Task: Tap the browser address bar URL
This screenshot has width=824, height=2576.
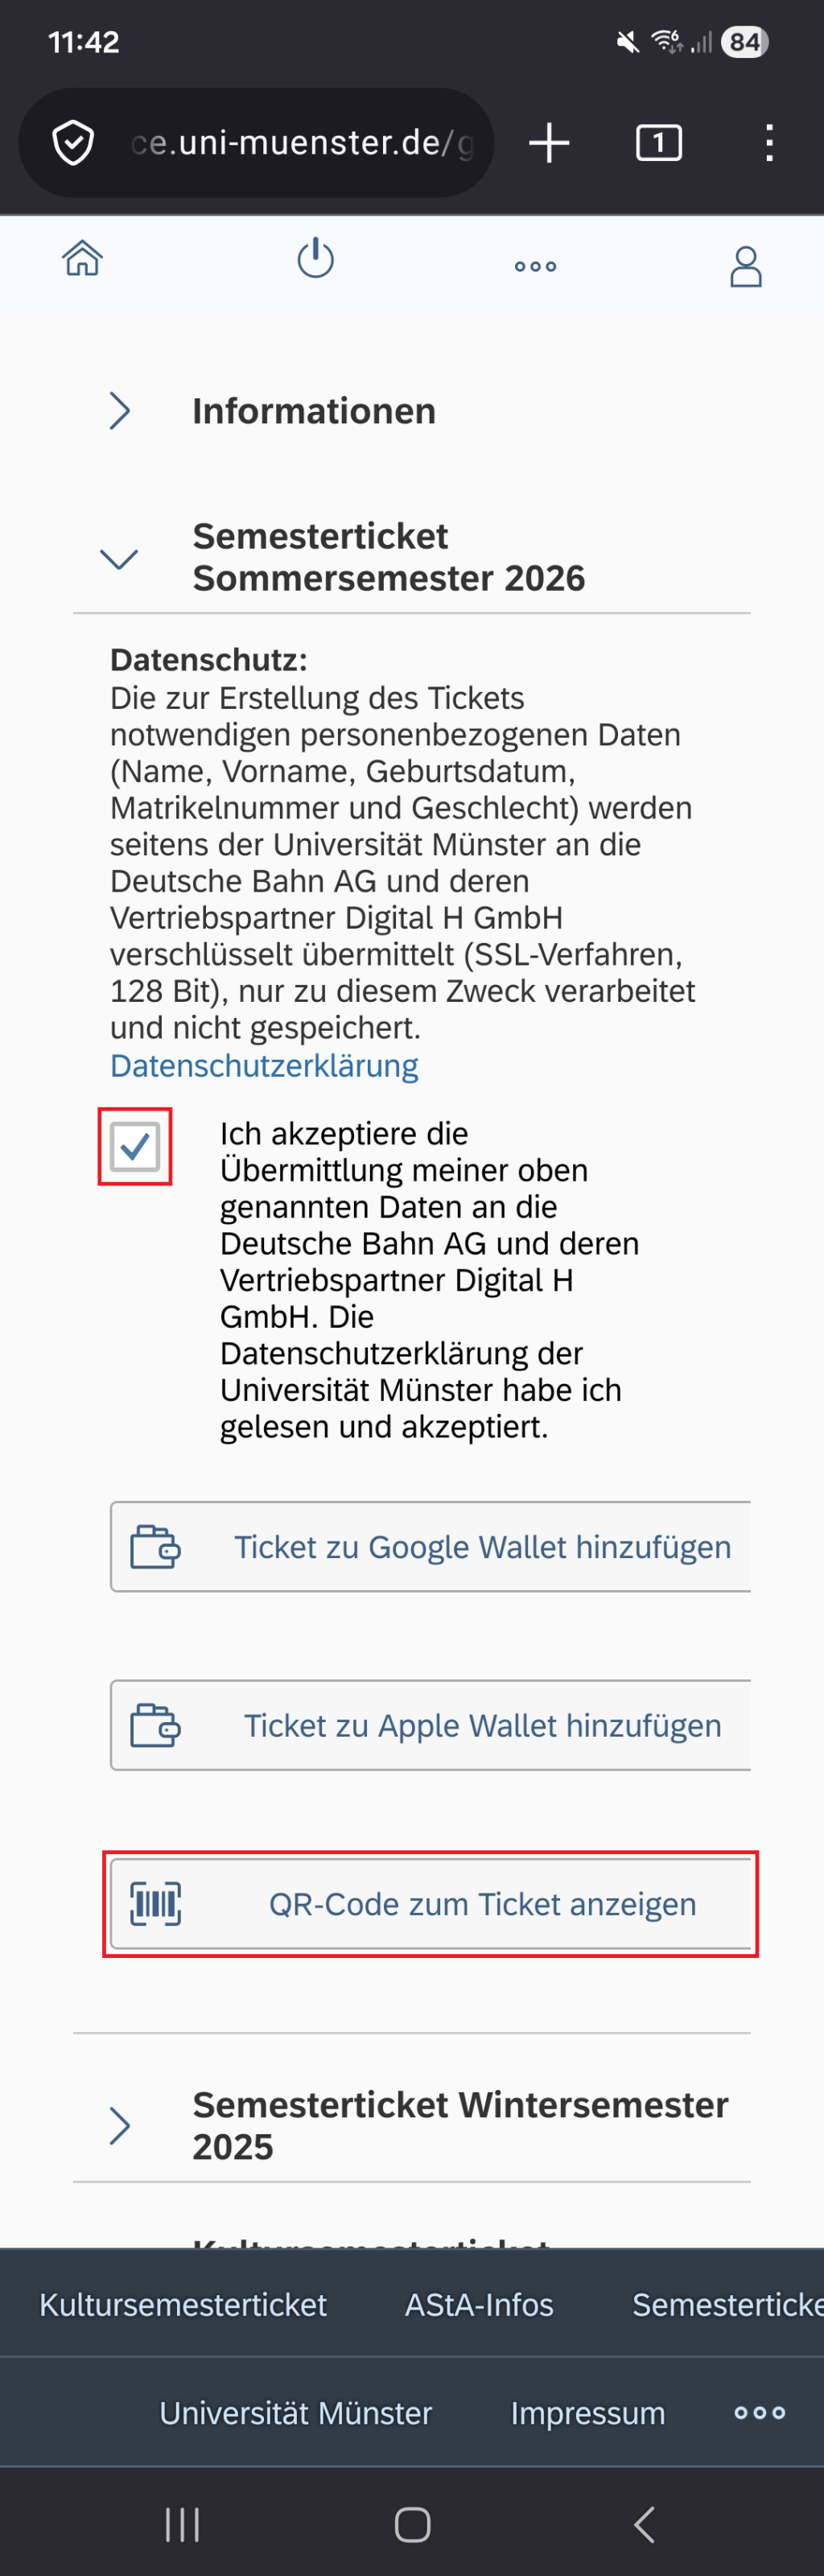Action: [300, 143]
